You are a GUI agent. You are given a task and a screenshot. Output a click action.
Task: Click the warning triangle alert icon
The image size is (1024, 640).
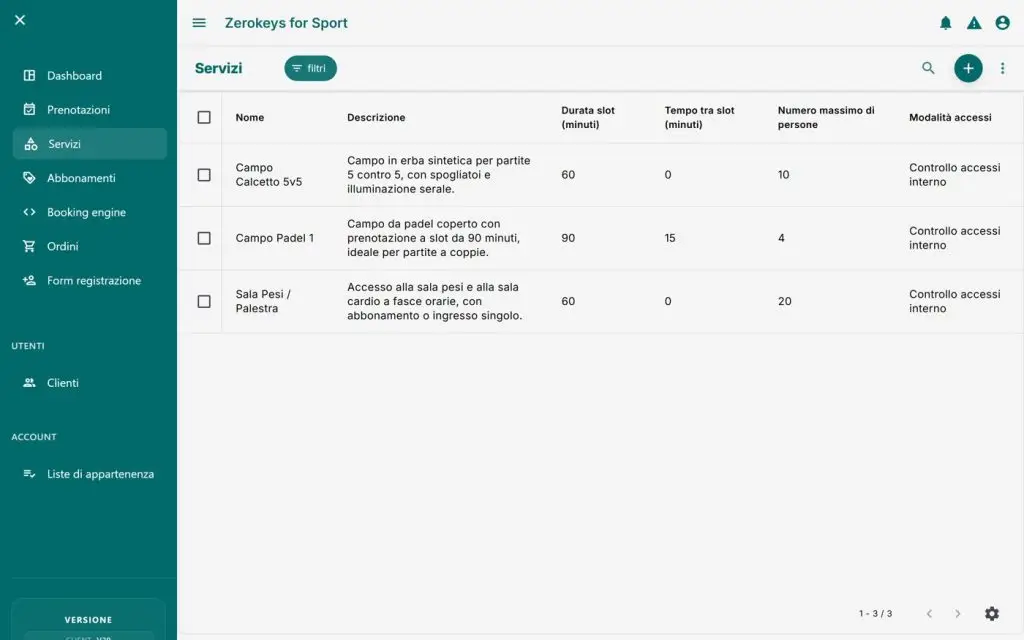(x=974, y=23)
